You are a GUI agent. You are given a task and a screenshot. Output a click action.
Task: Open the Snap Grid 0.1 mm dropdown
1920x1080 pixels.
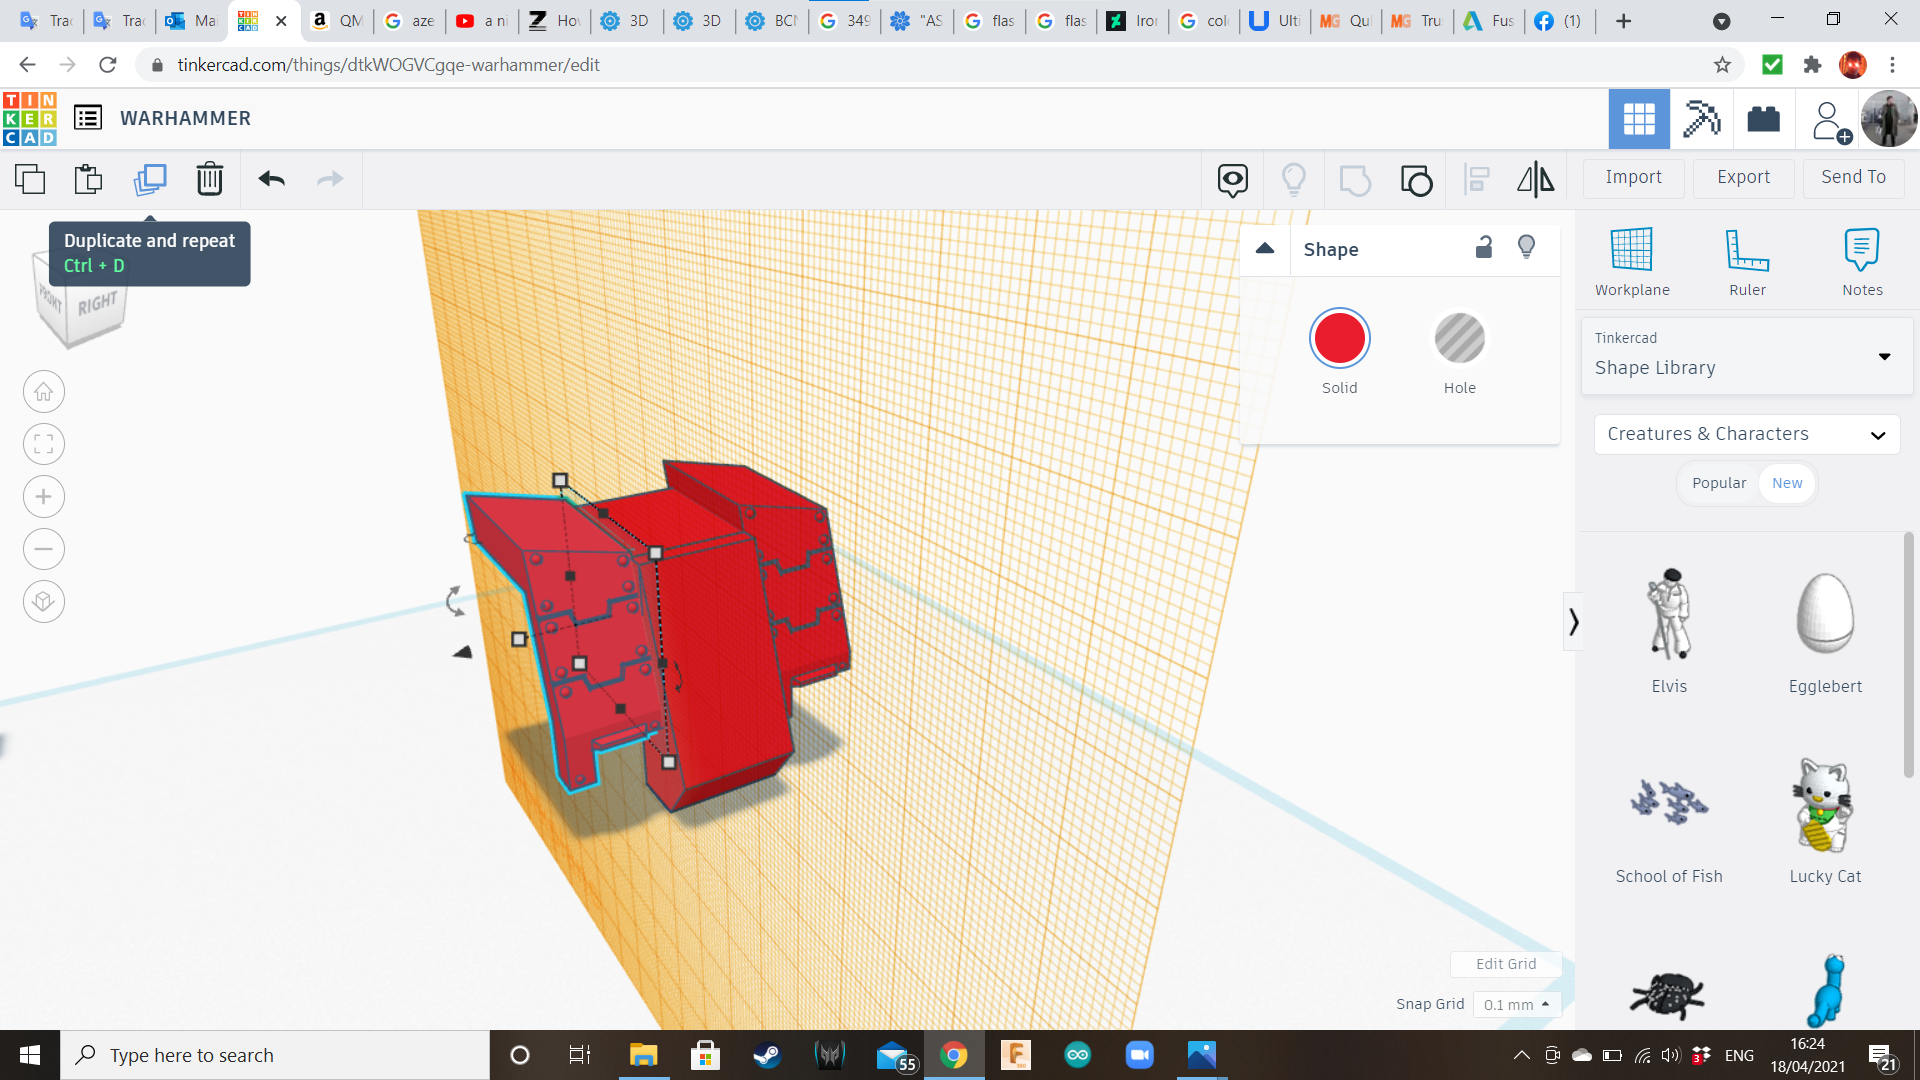pos(1516,1004)
